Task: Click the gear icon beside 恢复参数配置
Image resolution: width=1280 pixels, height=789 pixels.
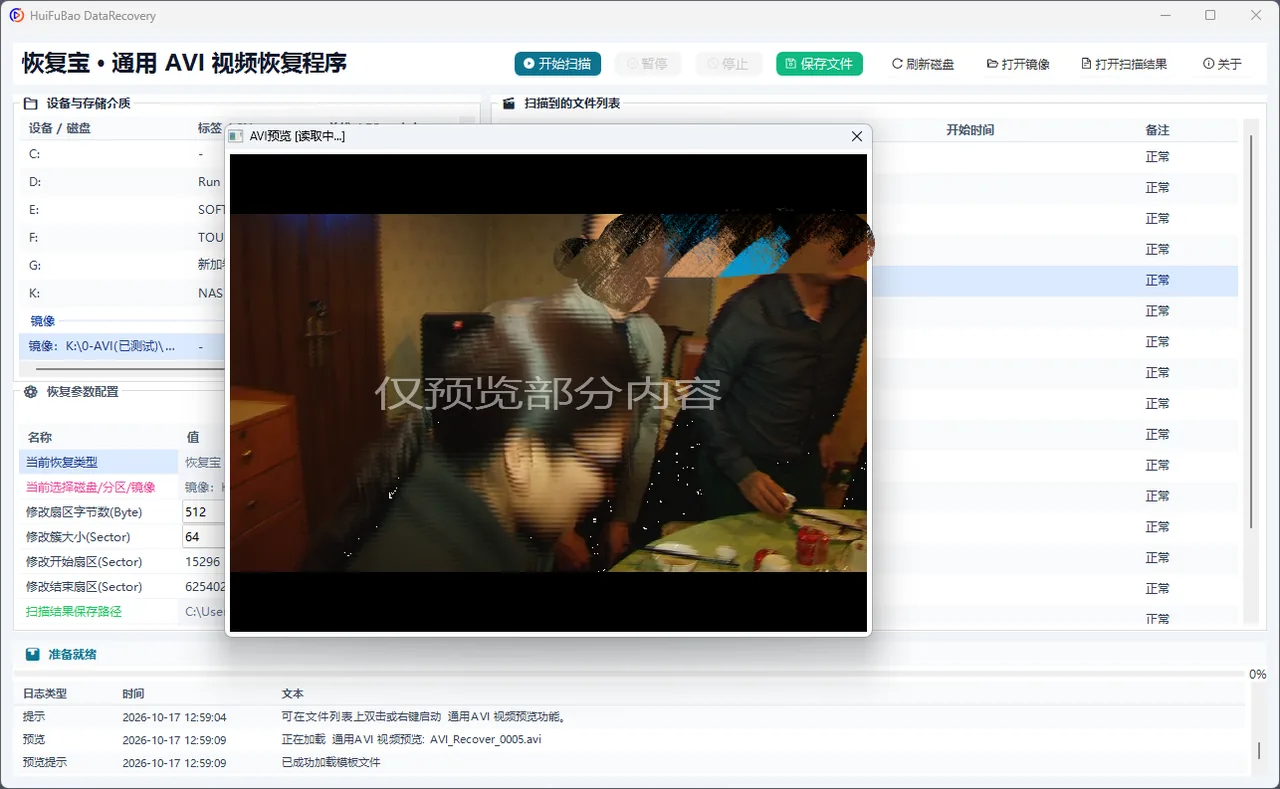Action: [31, 392]
